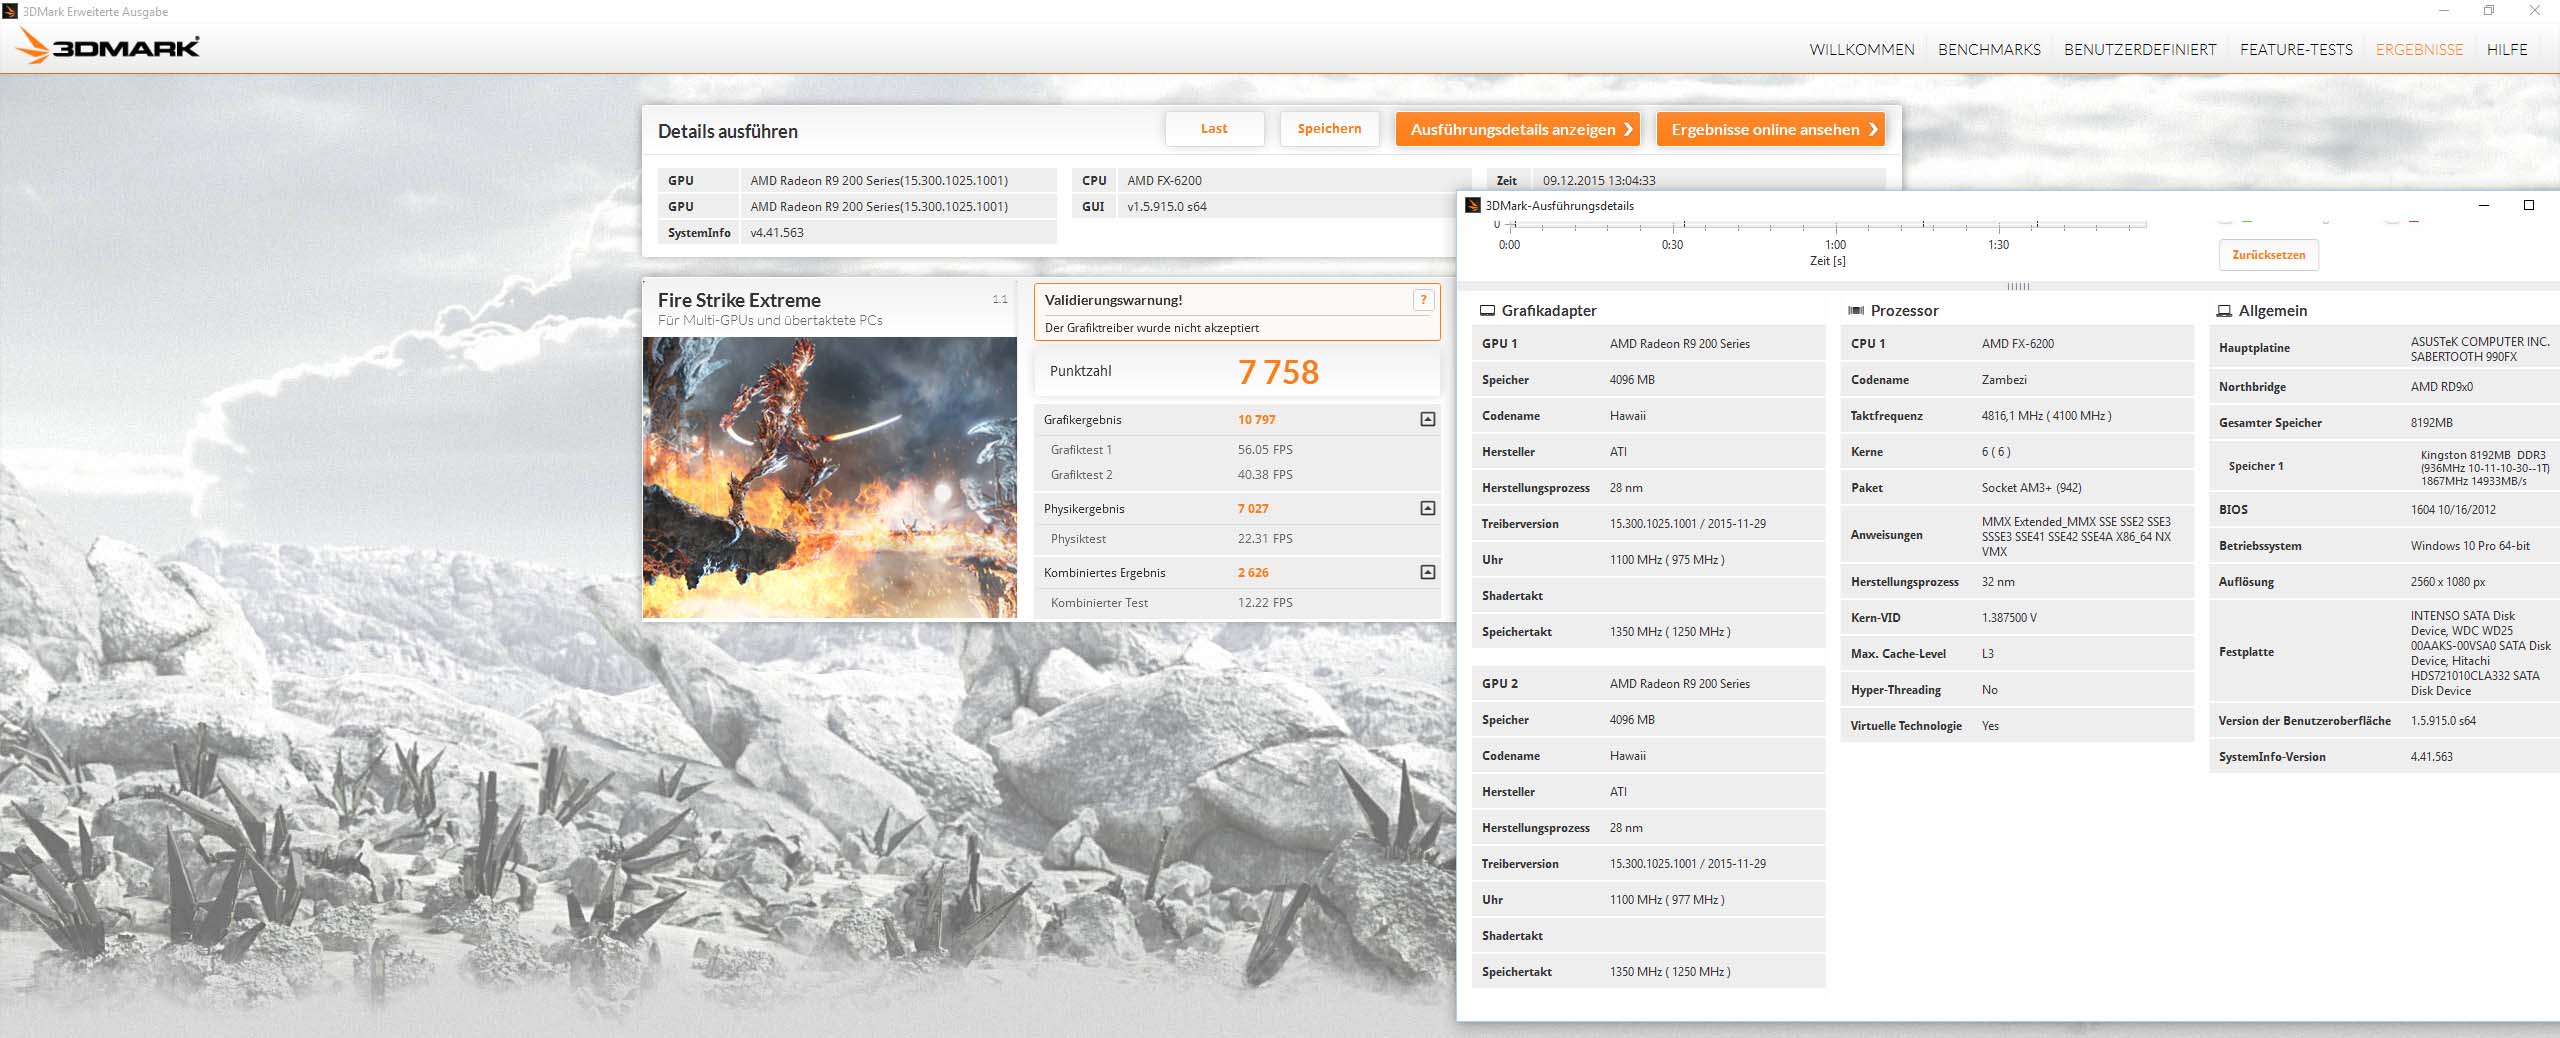Click Hauptplatine value ASUSTeK SABERTOOTH 990FX
The height and width of the screenshot is (1038, 2560).
point(2480,349)
